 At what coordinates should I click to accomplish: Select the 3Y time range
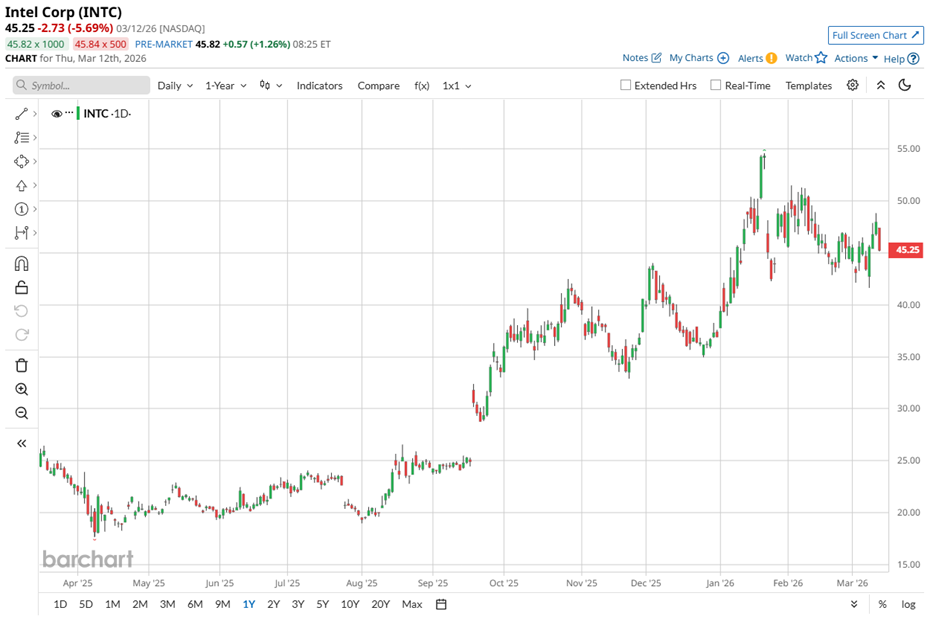pos(298,605)
